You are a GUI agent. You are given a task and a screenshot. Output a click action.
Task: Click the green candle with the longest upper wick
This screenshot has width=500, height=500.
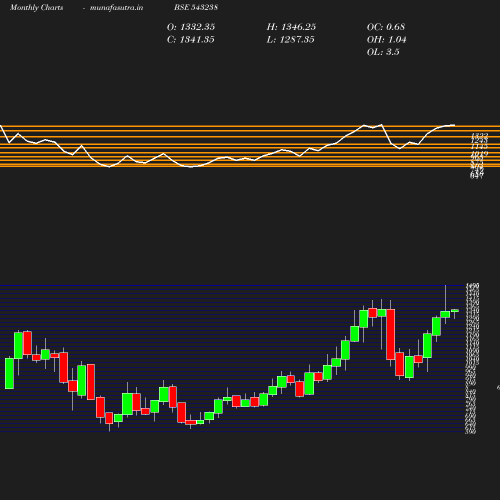click(445, 314)
